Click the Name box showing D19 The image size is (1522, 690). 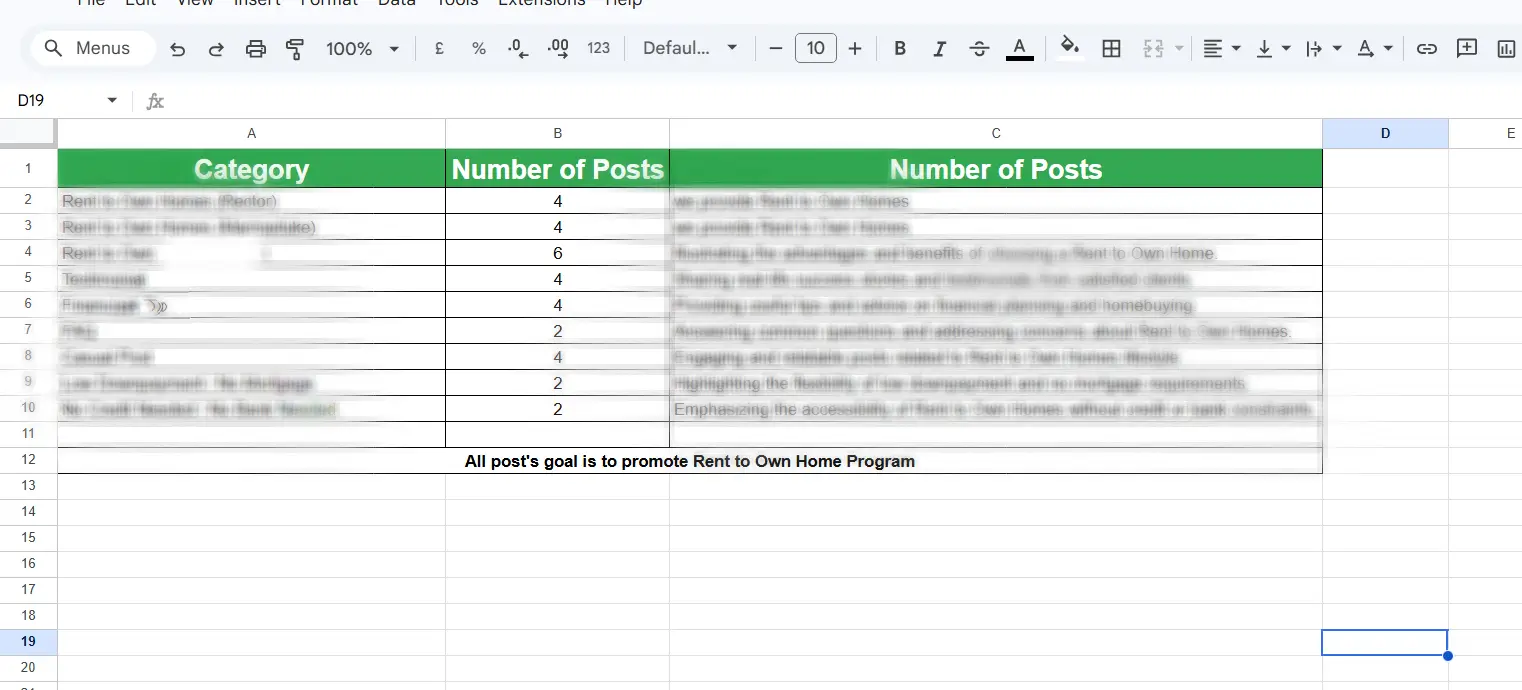58,100
